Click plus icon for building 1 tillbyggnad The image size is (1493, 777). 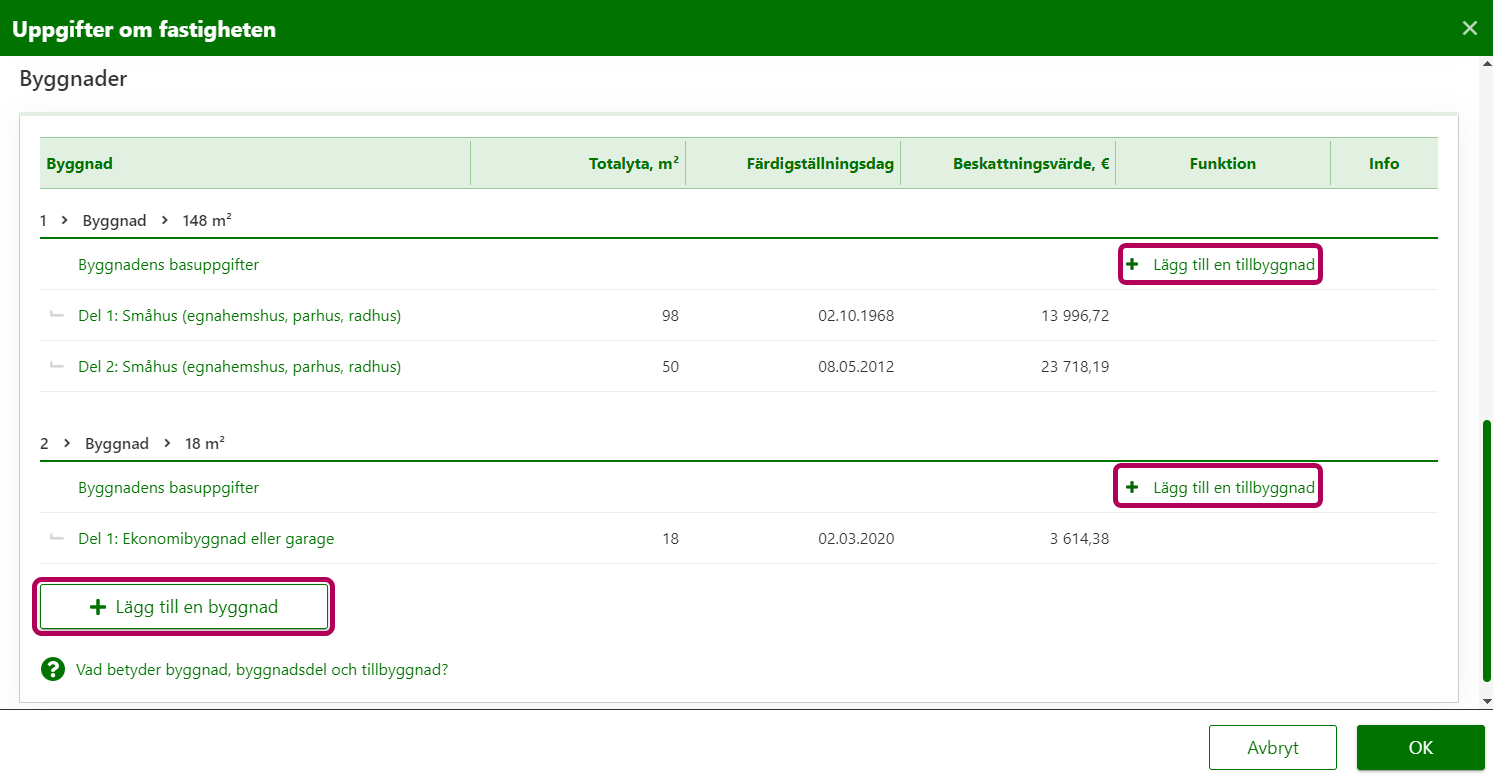(1132, 265)
